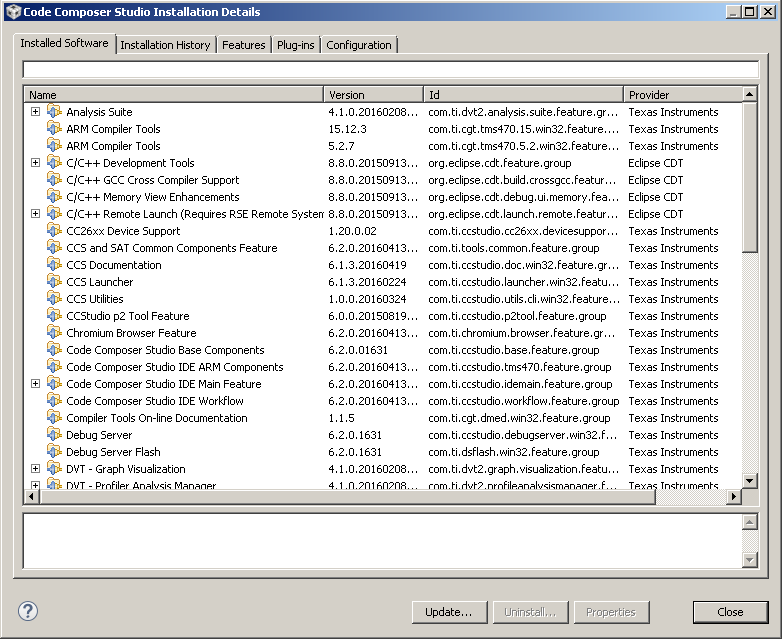Switch to the Installation History tab
The height and width of the screenshot is (639, 782).
[x=165, y=45]
